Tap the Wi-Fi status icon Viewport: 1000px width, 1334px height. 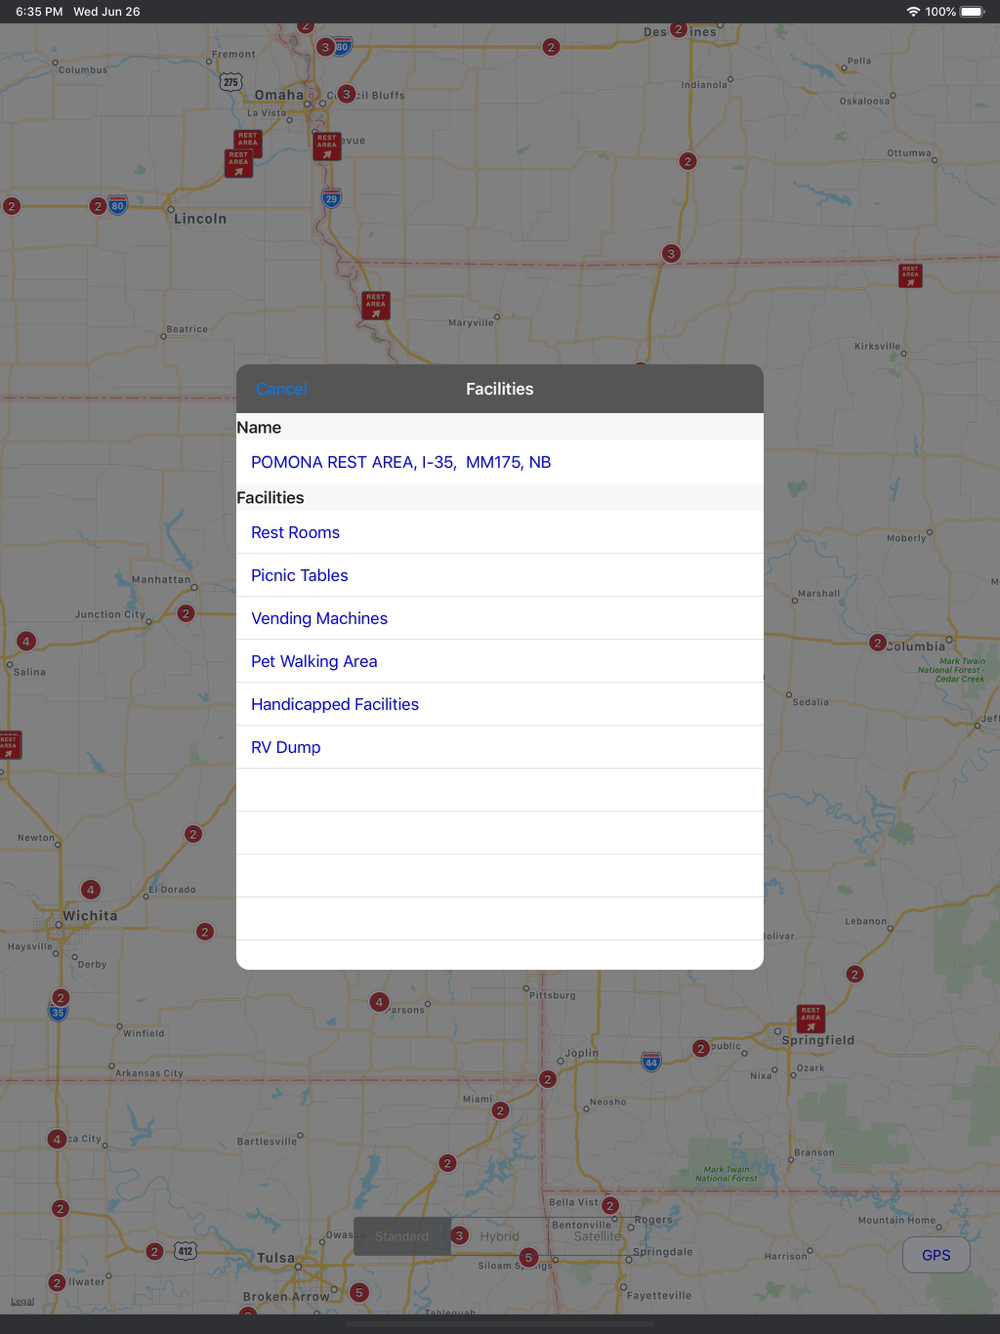pos(913,11)
